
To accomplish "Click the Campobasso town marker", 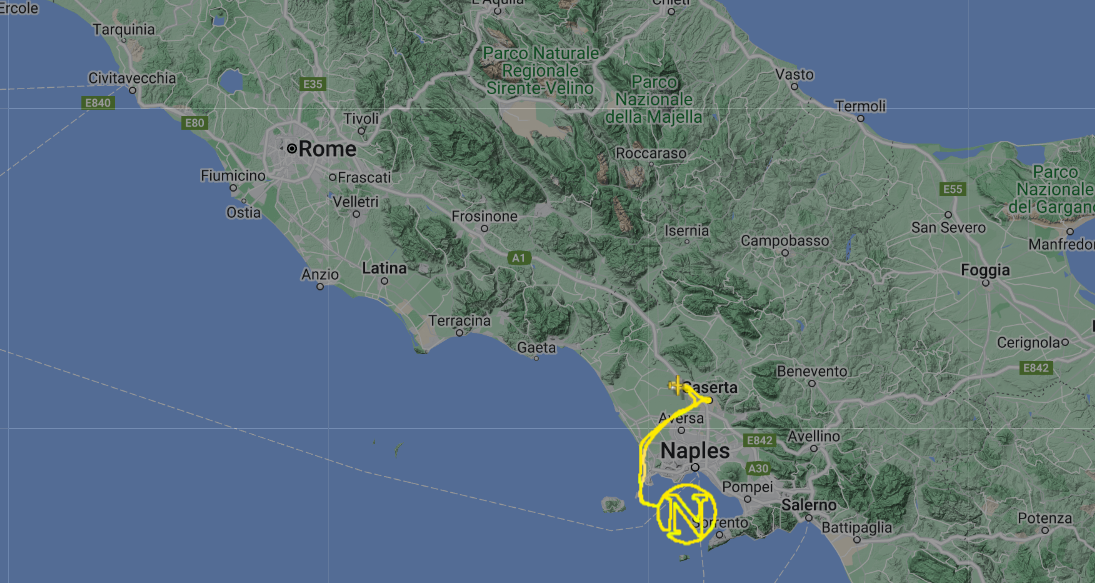I will [785, 253].
